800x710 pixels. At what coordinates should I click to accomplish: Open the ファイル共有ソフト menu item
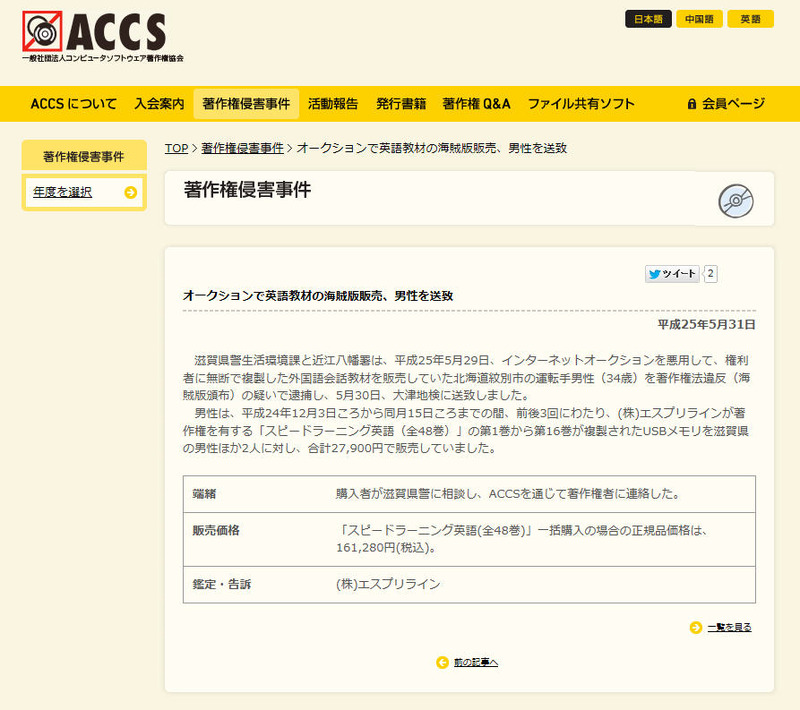(581, 104)
